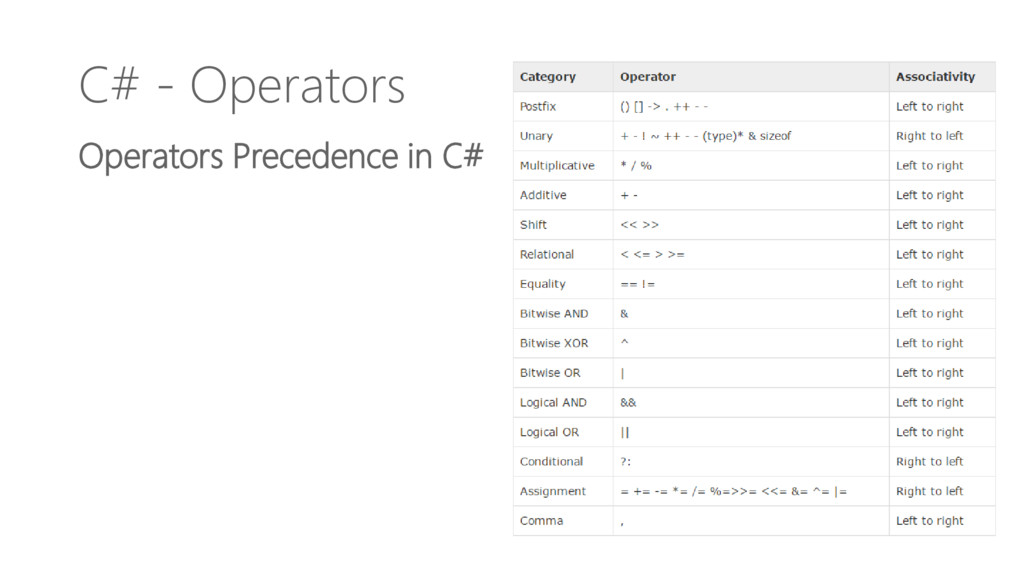Select the Shift category cell
This screenshot has height=576, width=1024.
(x=563, y=225)
